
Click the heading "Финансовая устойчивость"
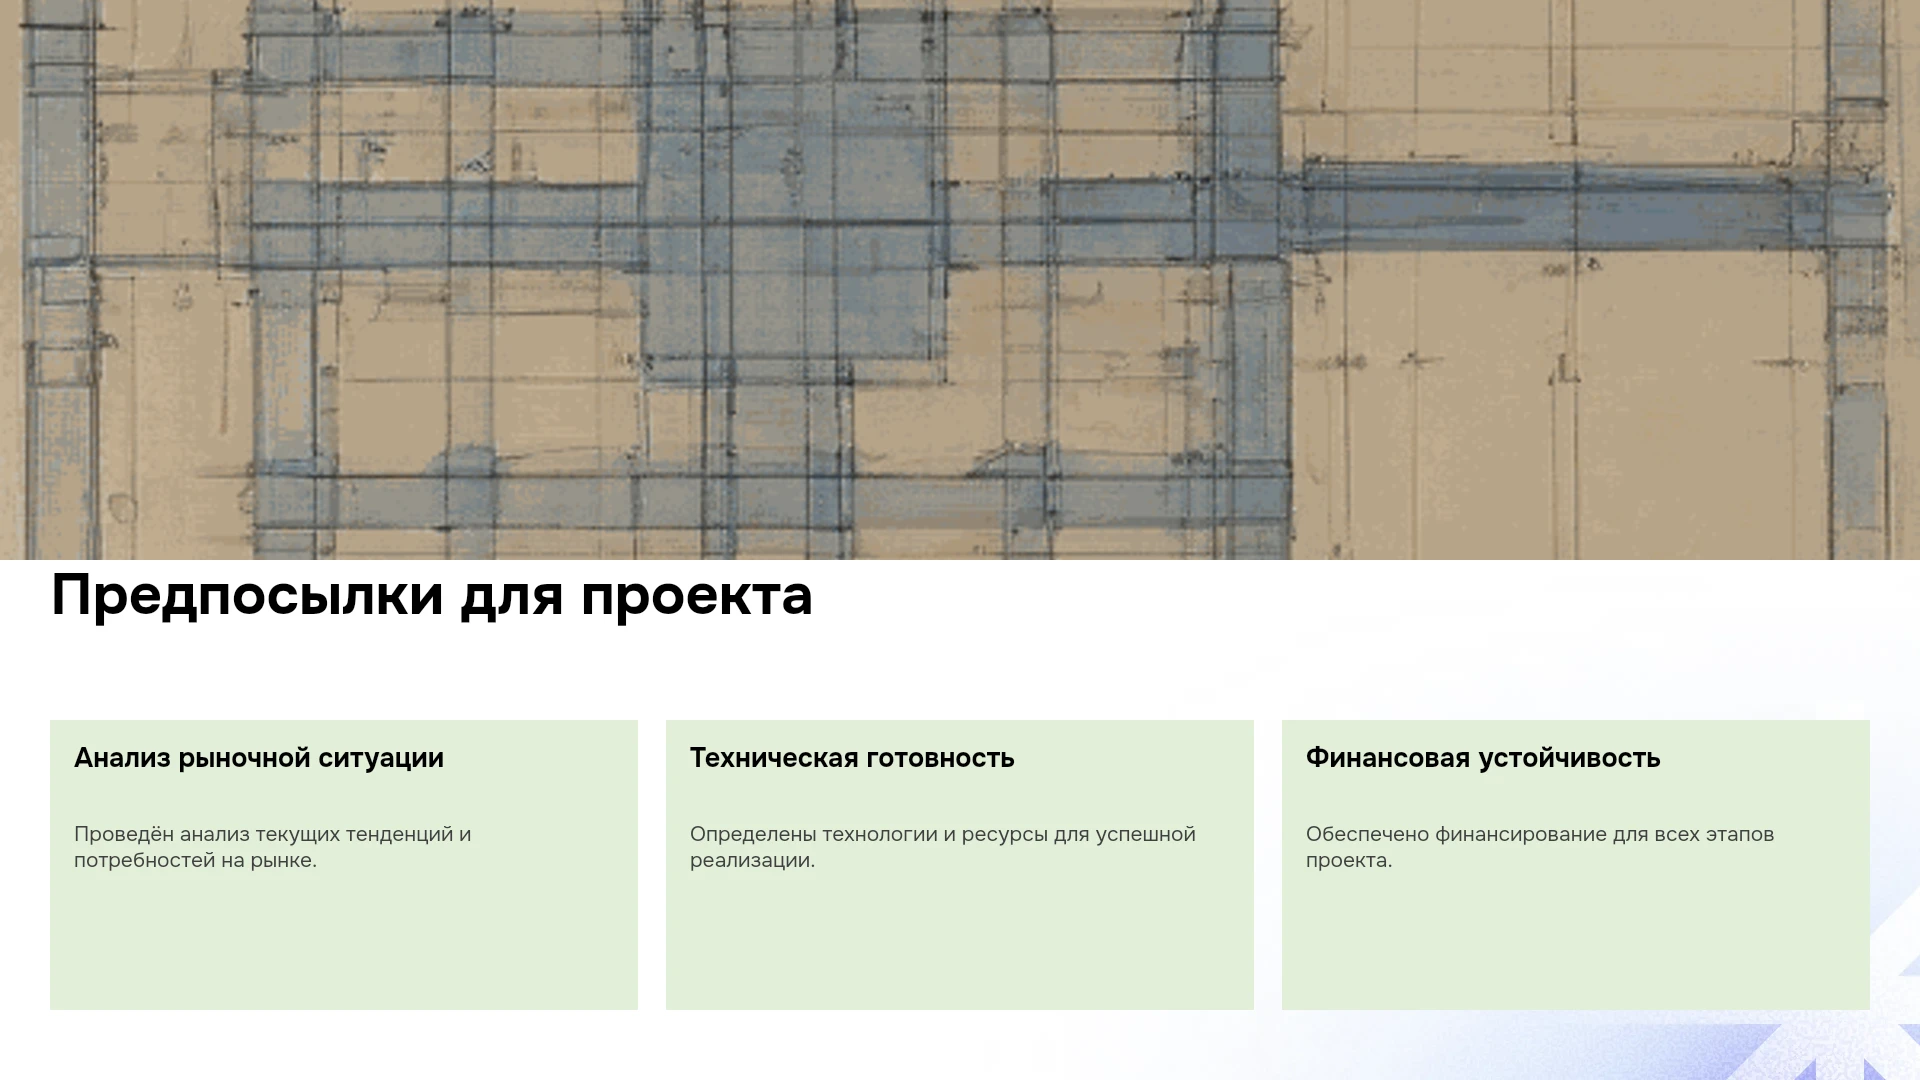[x=1483, y=758]
